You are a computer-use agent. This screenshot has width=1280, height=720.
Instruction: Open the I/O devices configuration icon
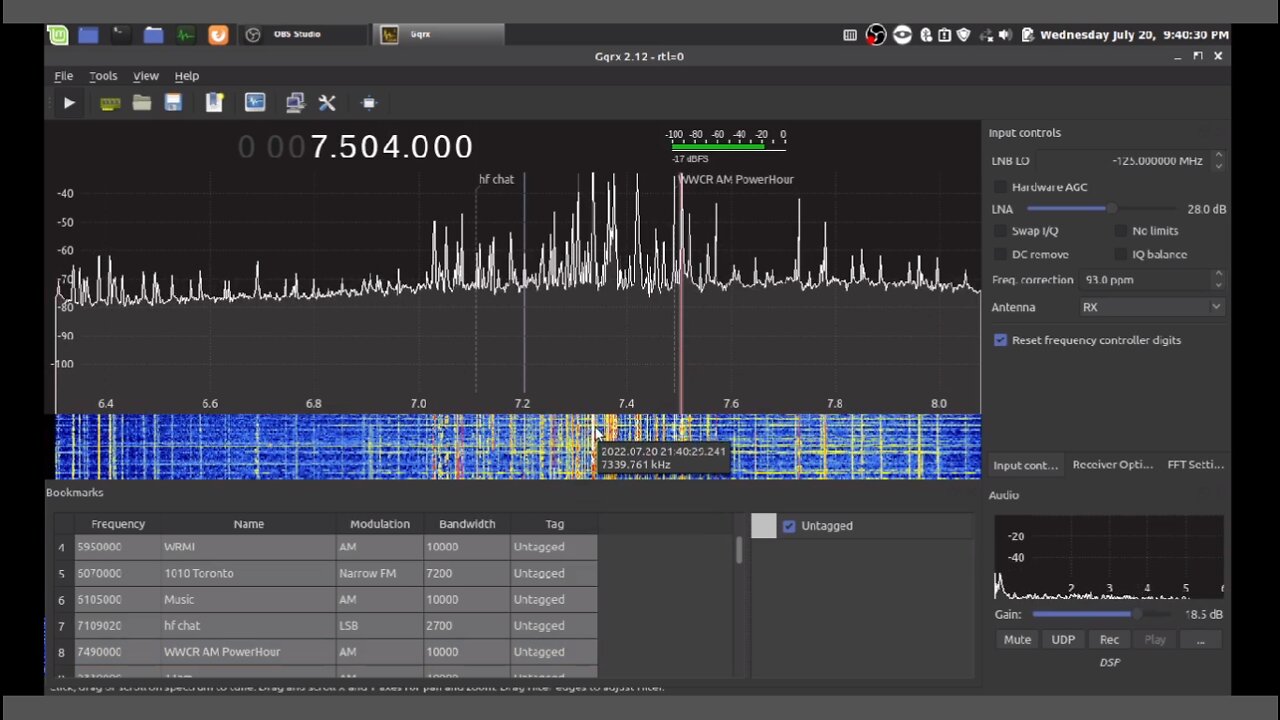point(110,102)
